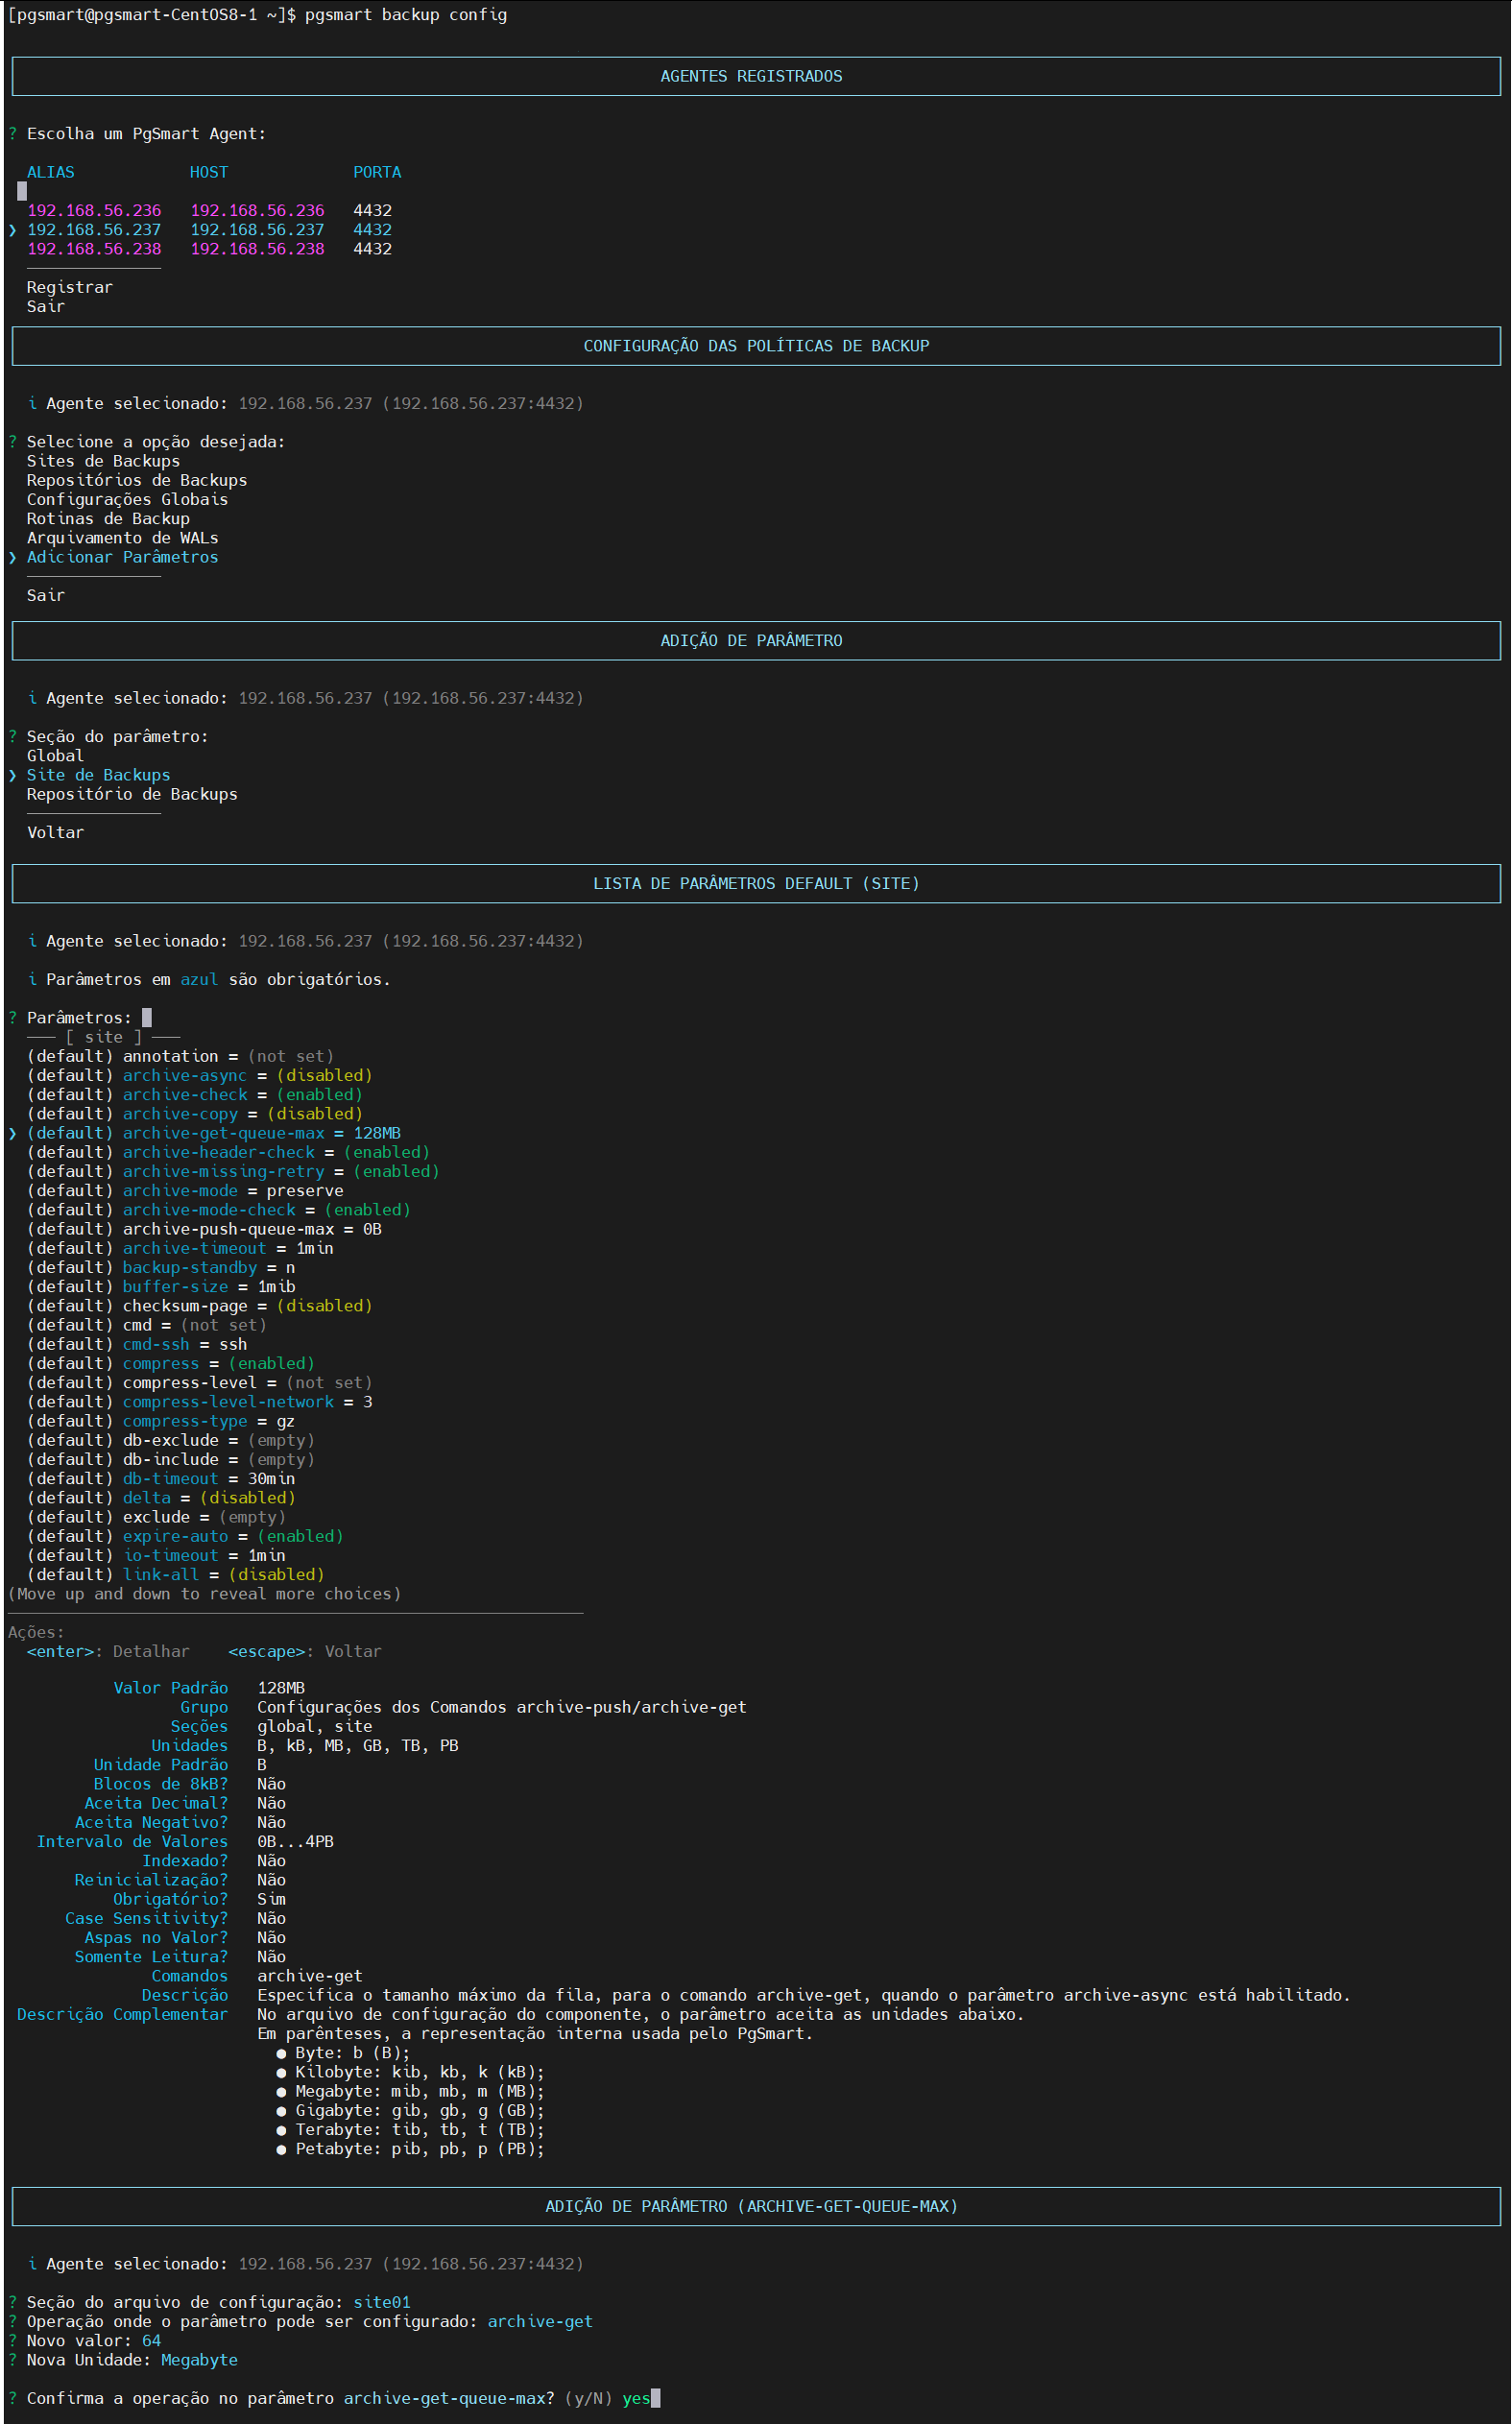The image size is (1512, 2424).
Task: Click the Megabyte unit answer
Action: click(x=199, y=2360)
